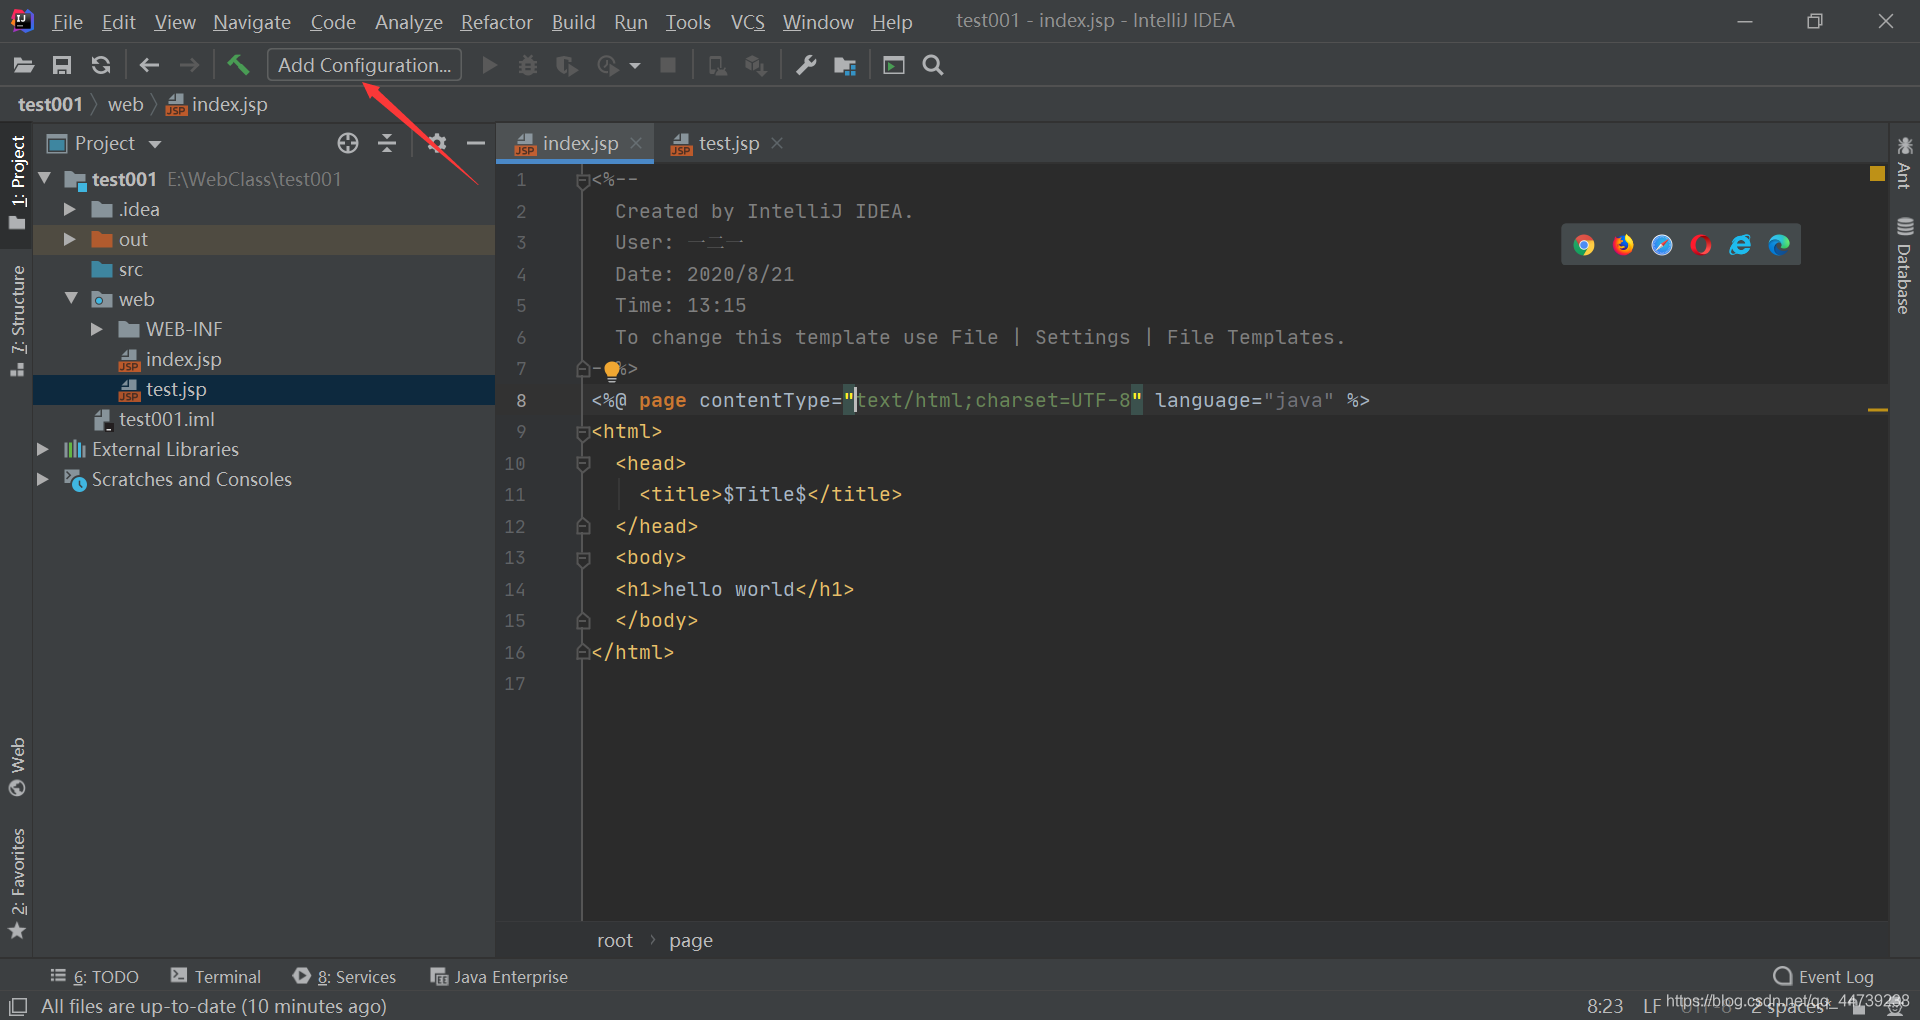
Task: Toggle the 2: Favorites tool window
Action: click(x=17, y=884)
